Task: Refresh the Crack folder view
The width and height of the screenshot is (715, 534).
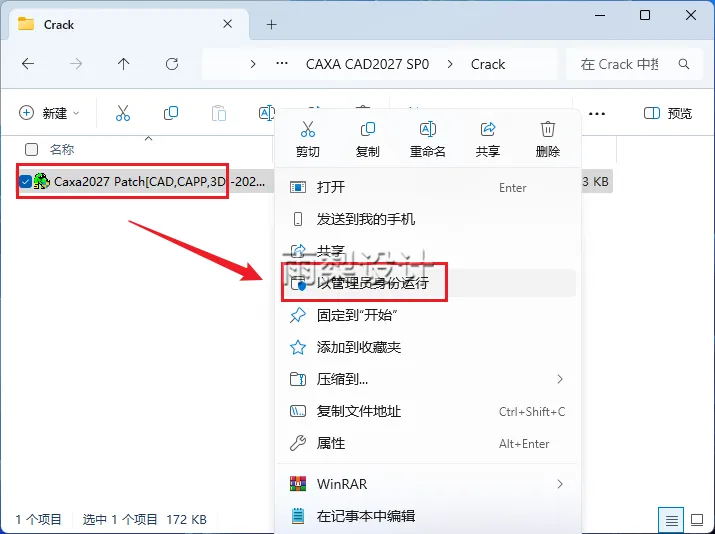Action: tap(172, 64)
